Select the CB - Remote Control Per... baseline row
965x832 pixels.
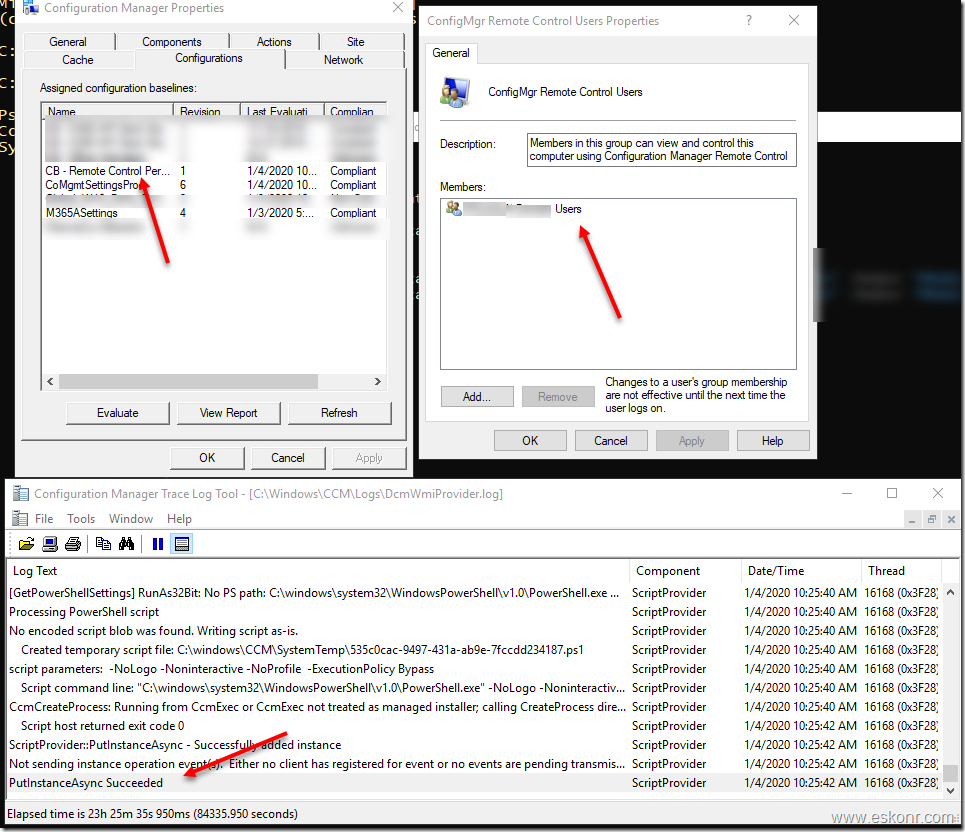coord(215,171)
